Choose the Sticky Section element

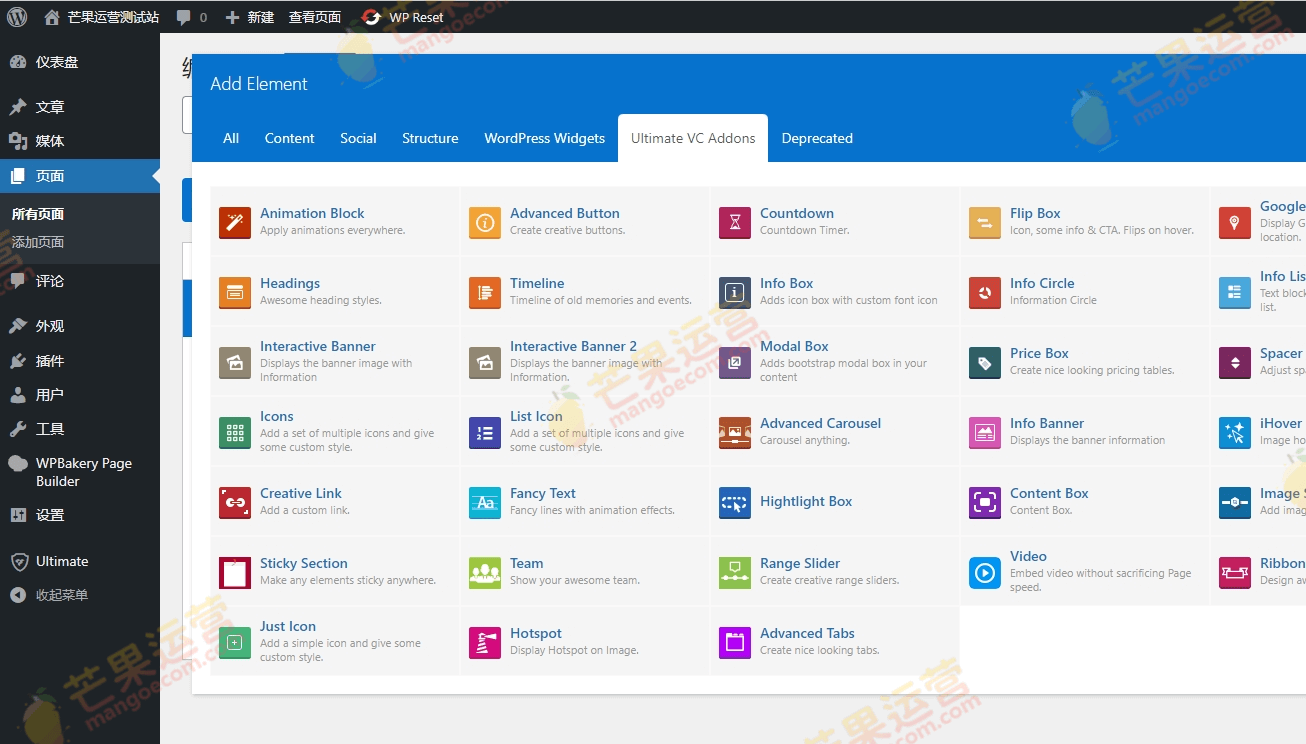pyautogui.click(x=303, y=563)
